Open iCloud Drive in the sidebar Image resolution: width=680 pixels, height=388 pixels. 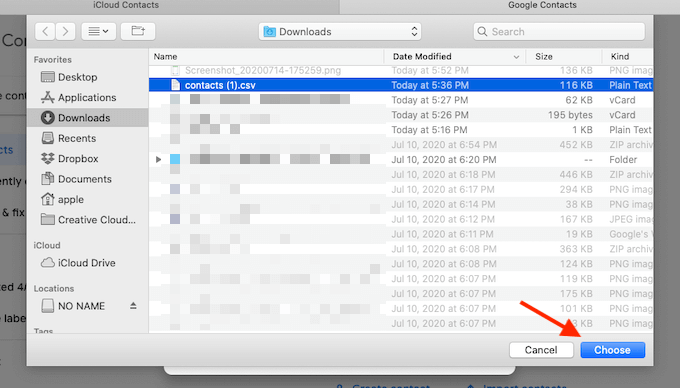coord(88,263)
